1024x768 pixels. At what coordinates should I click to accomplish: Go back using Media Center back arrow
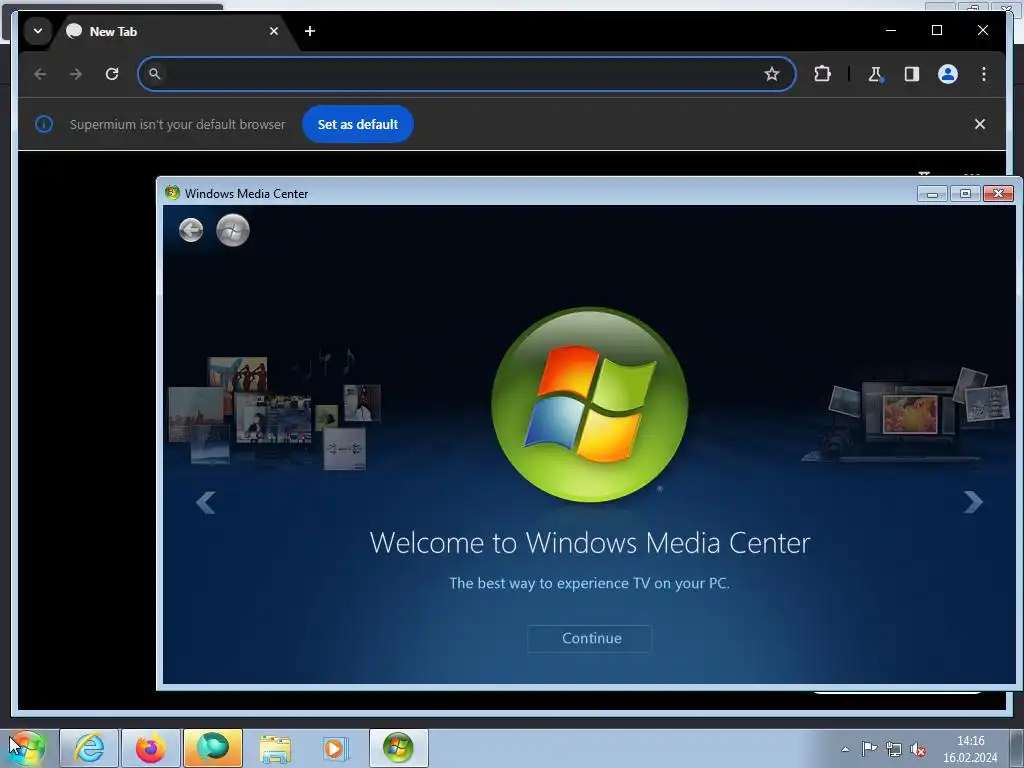pos(191,230)
